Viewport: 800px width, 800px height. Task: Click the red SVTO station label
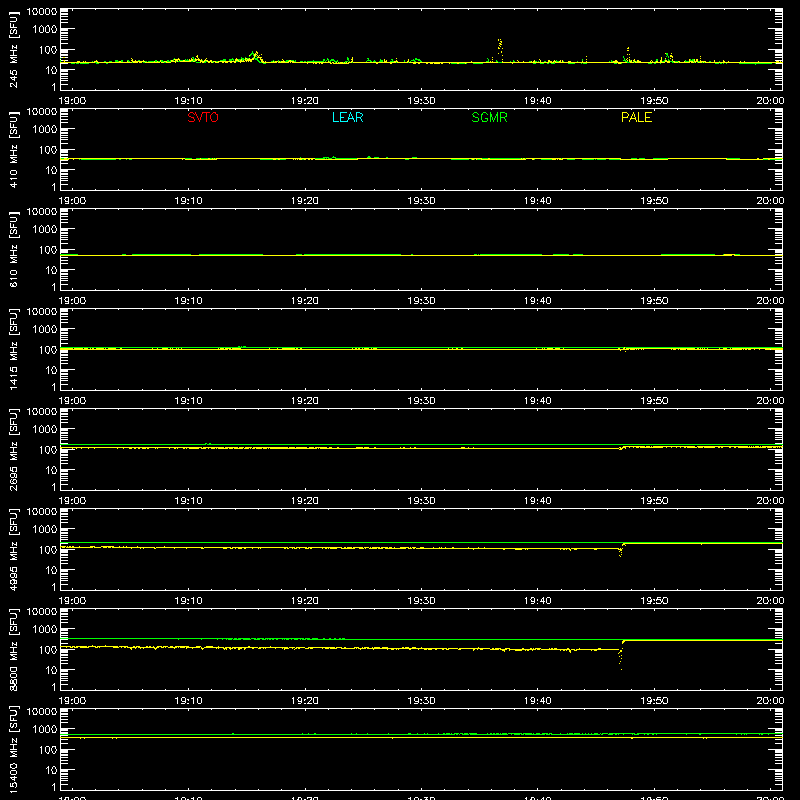[203, 117]
